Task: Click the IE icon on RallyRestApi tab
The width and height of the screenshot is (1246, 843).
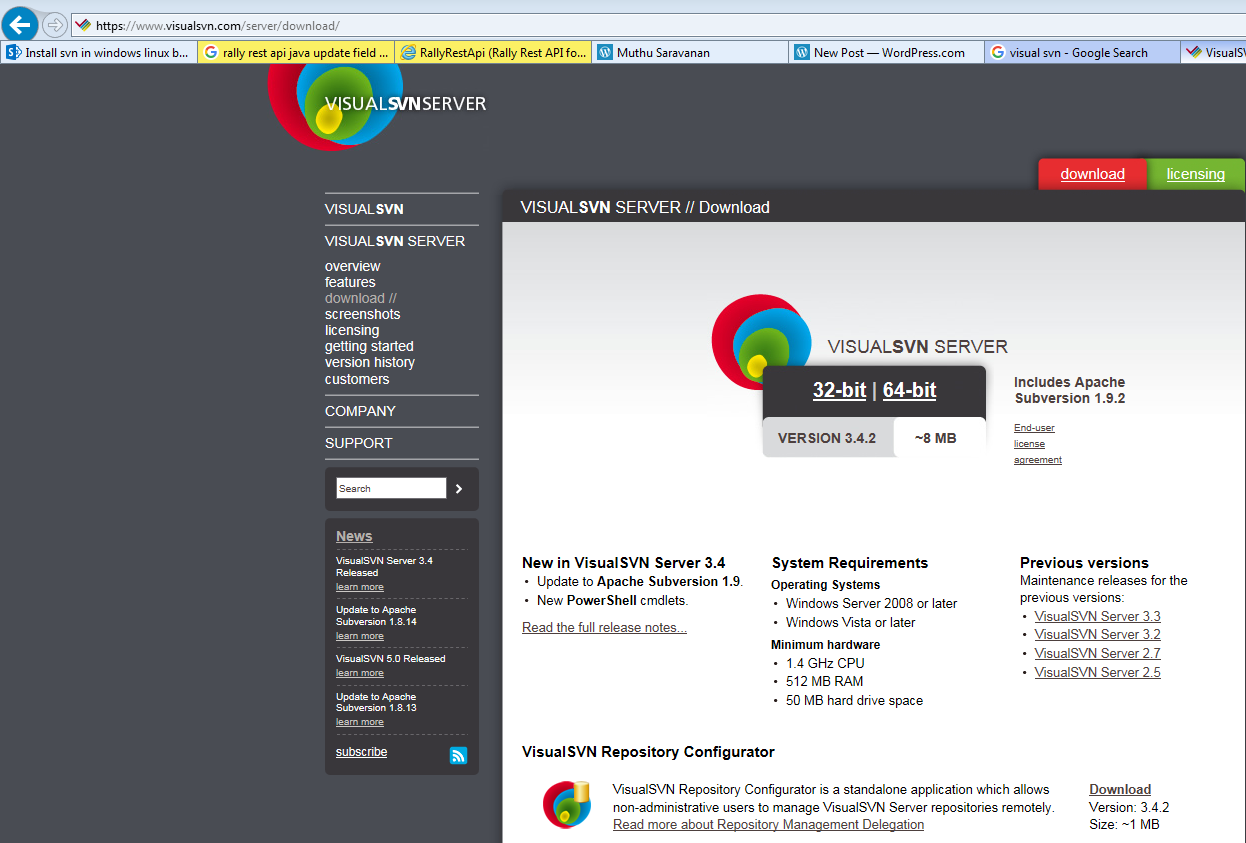Action: coord(408,52)
